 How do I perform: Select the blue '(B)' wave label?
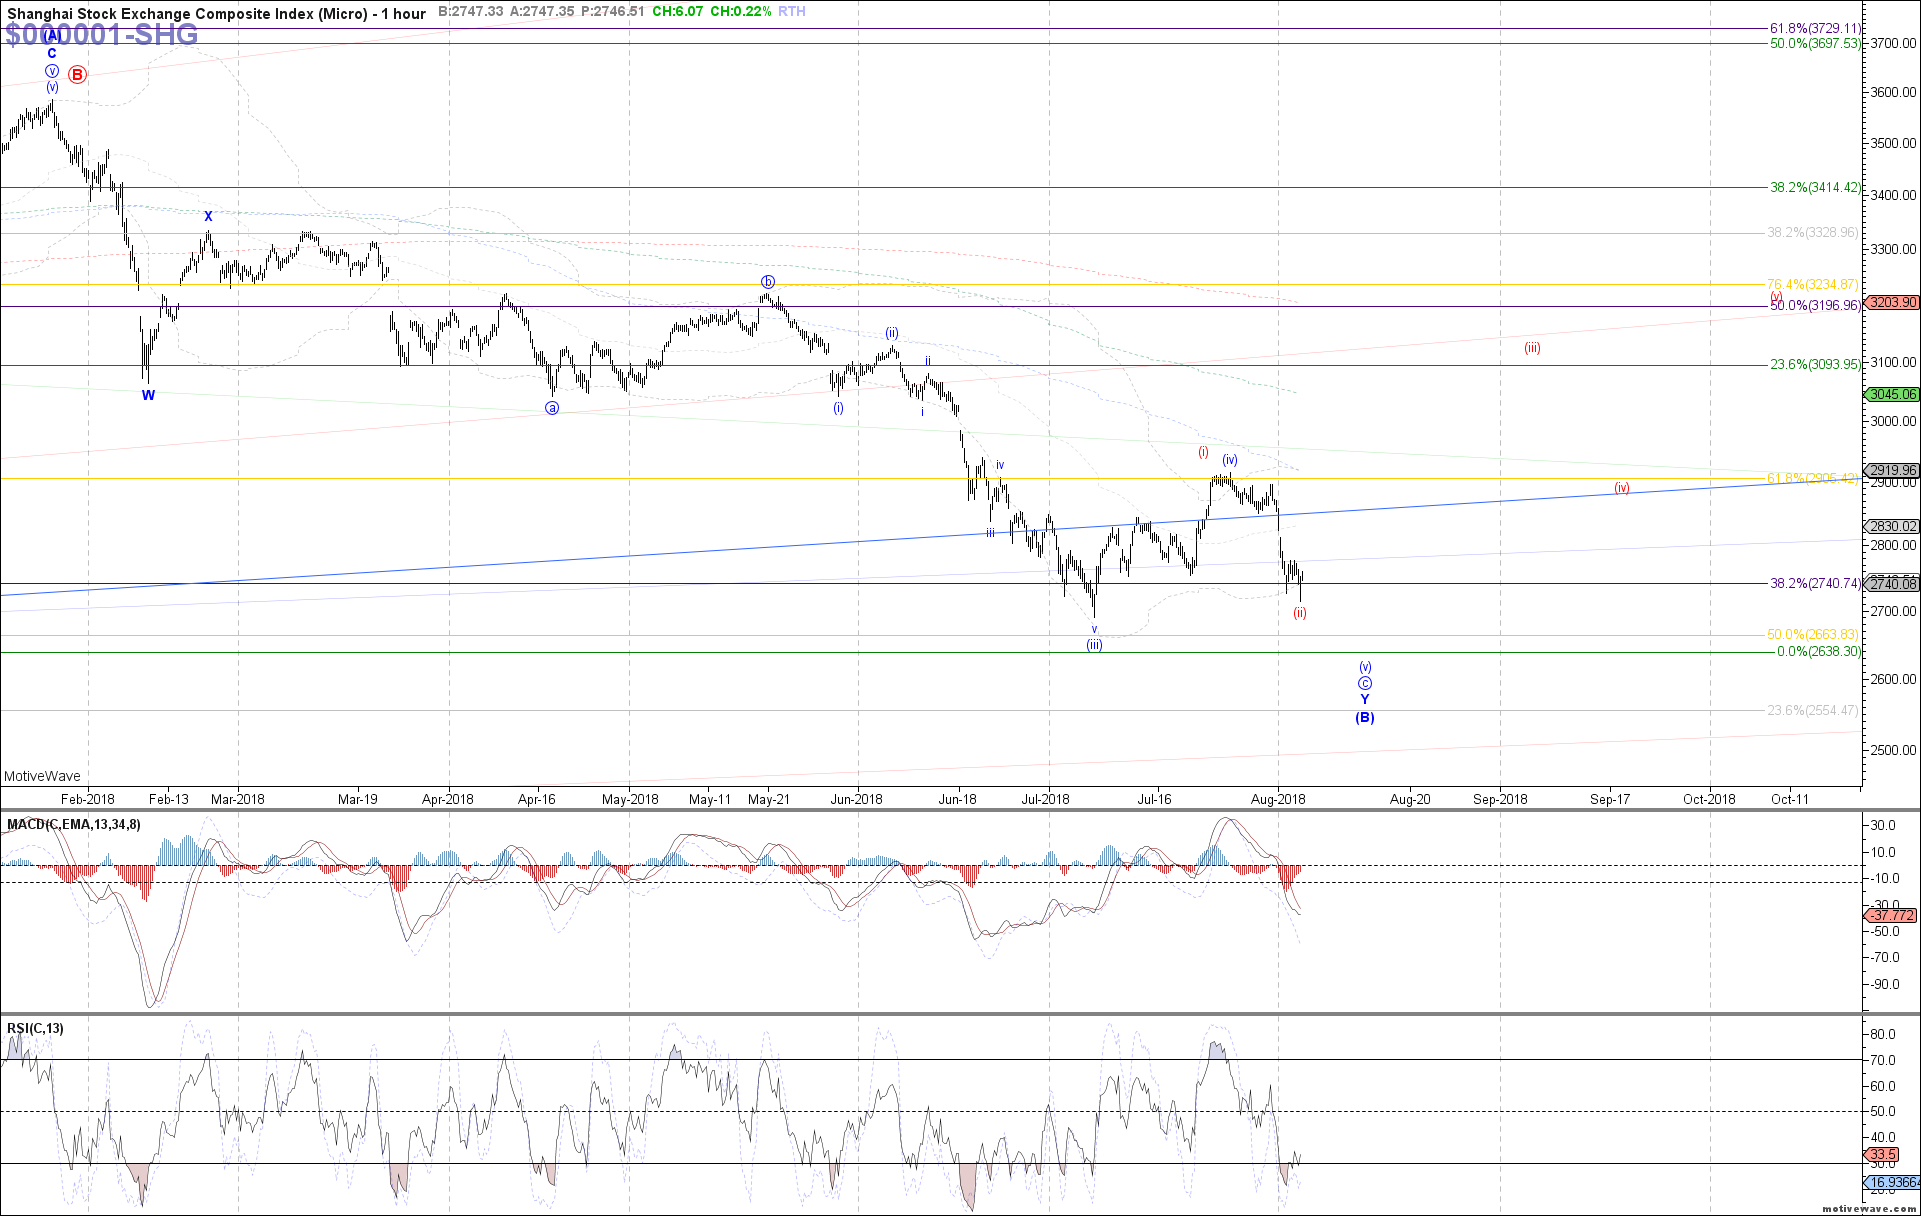tap(1364, 717)
